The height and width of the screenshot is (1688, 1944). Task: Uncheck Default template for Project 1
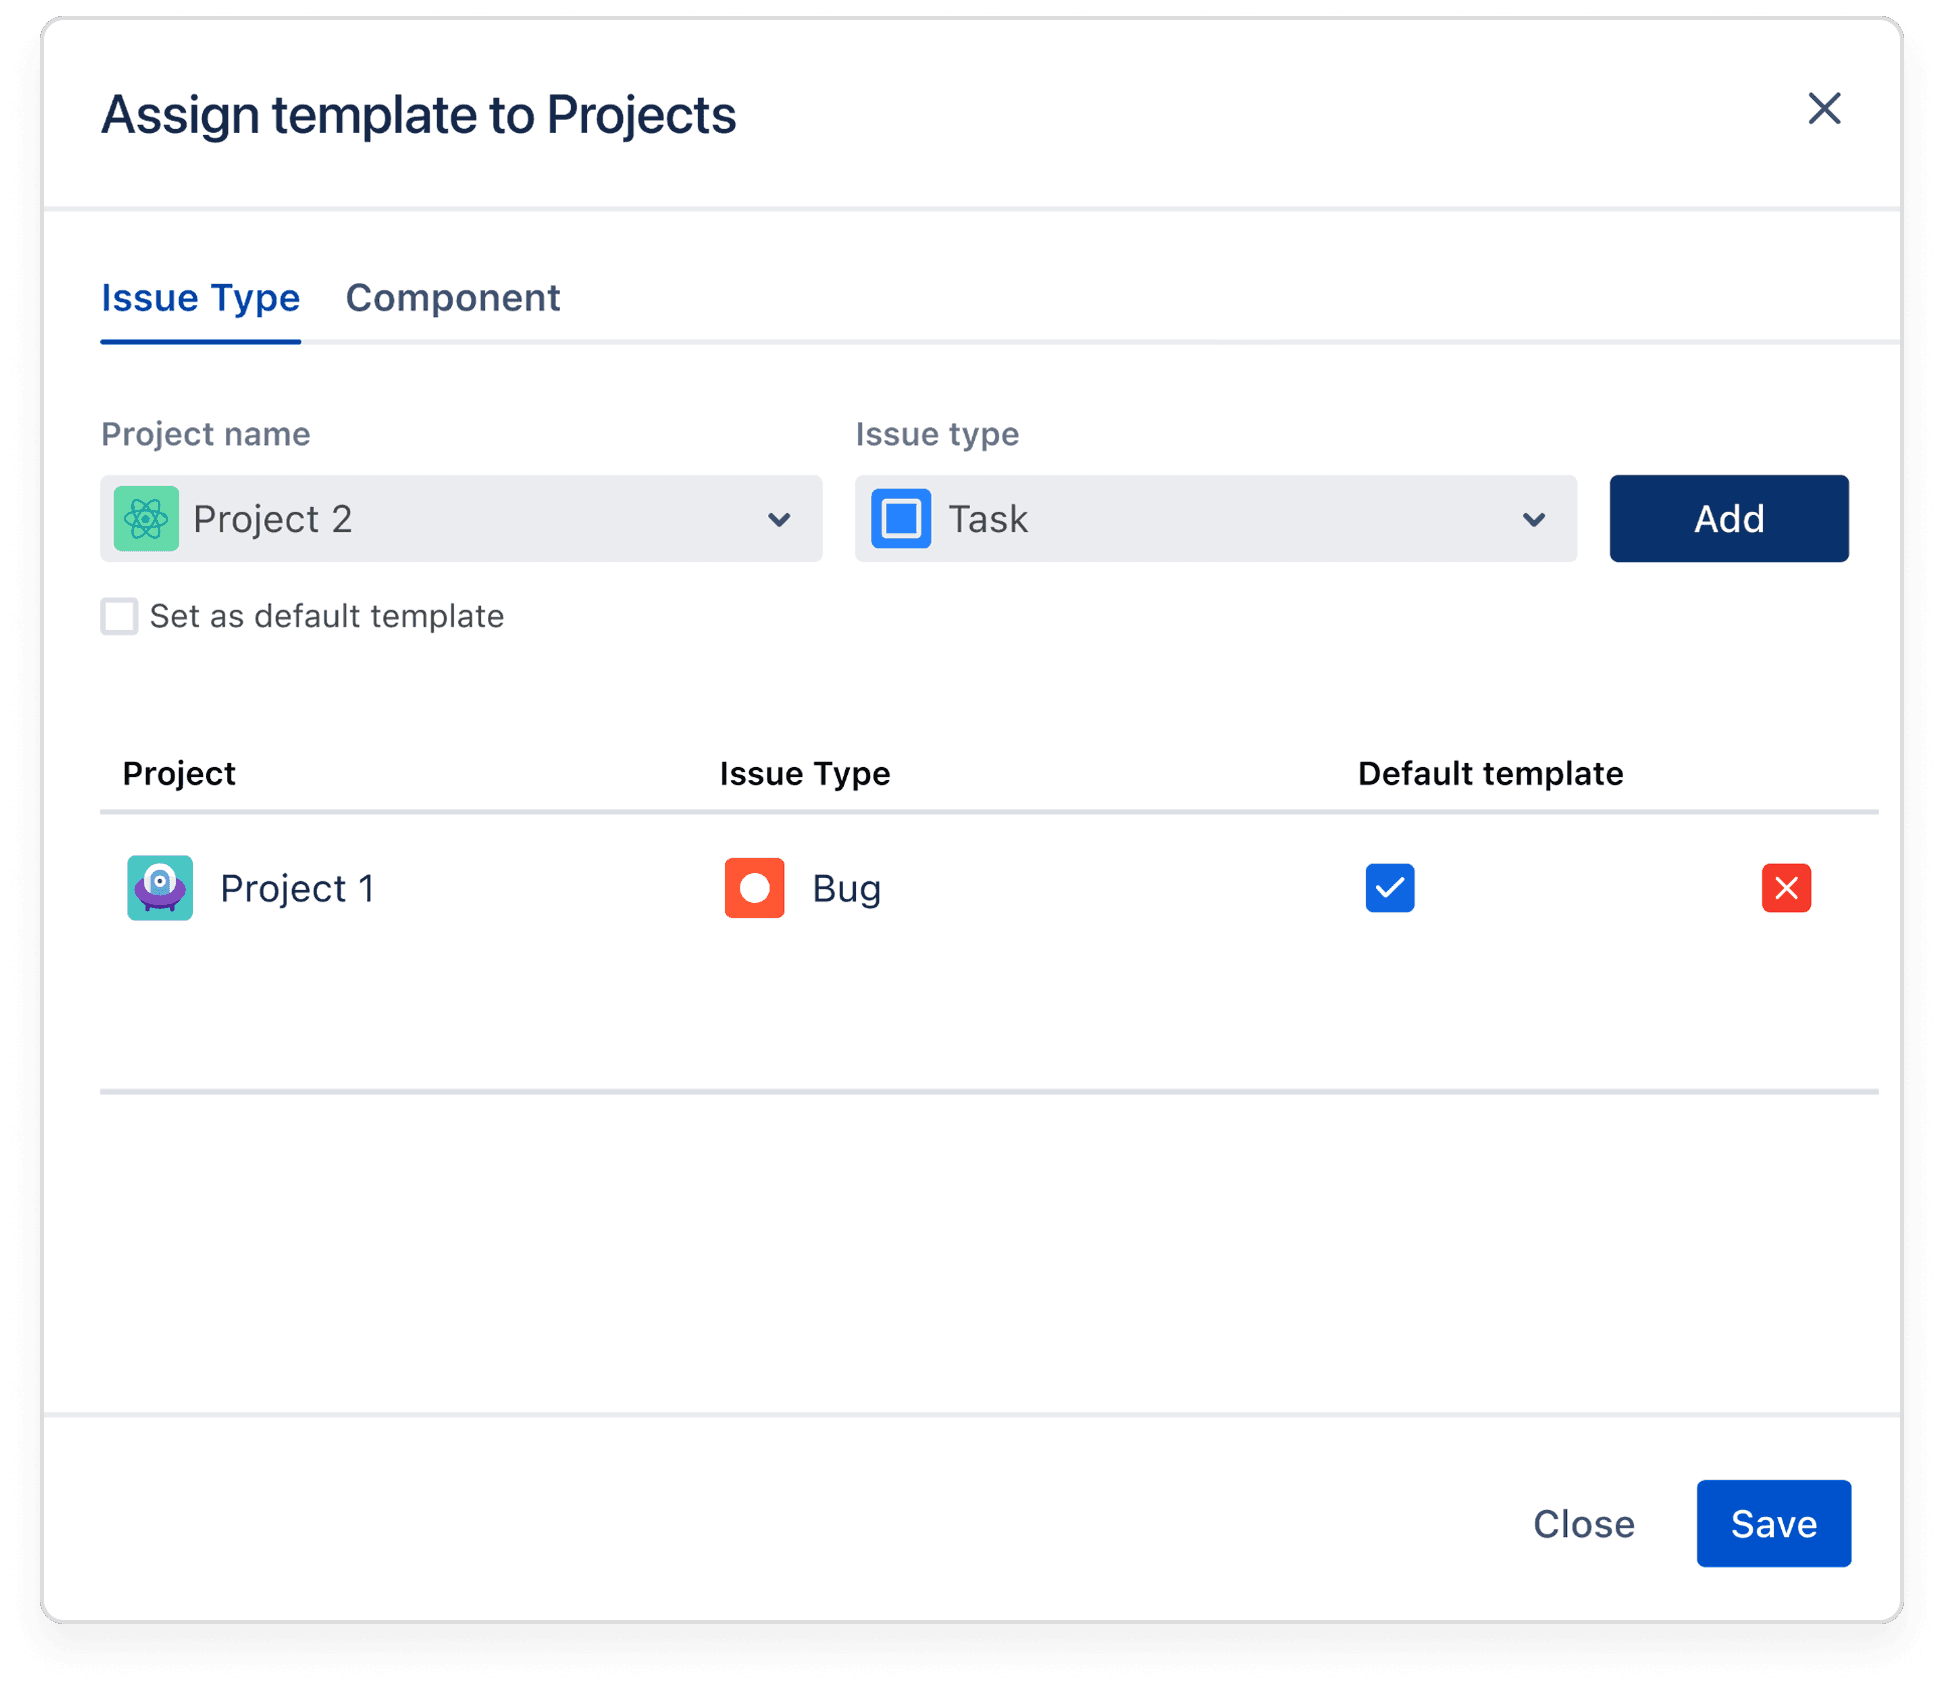click(1389, 888)
